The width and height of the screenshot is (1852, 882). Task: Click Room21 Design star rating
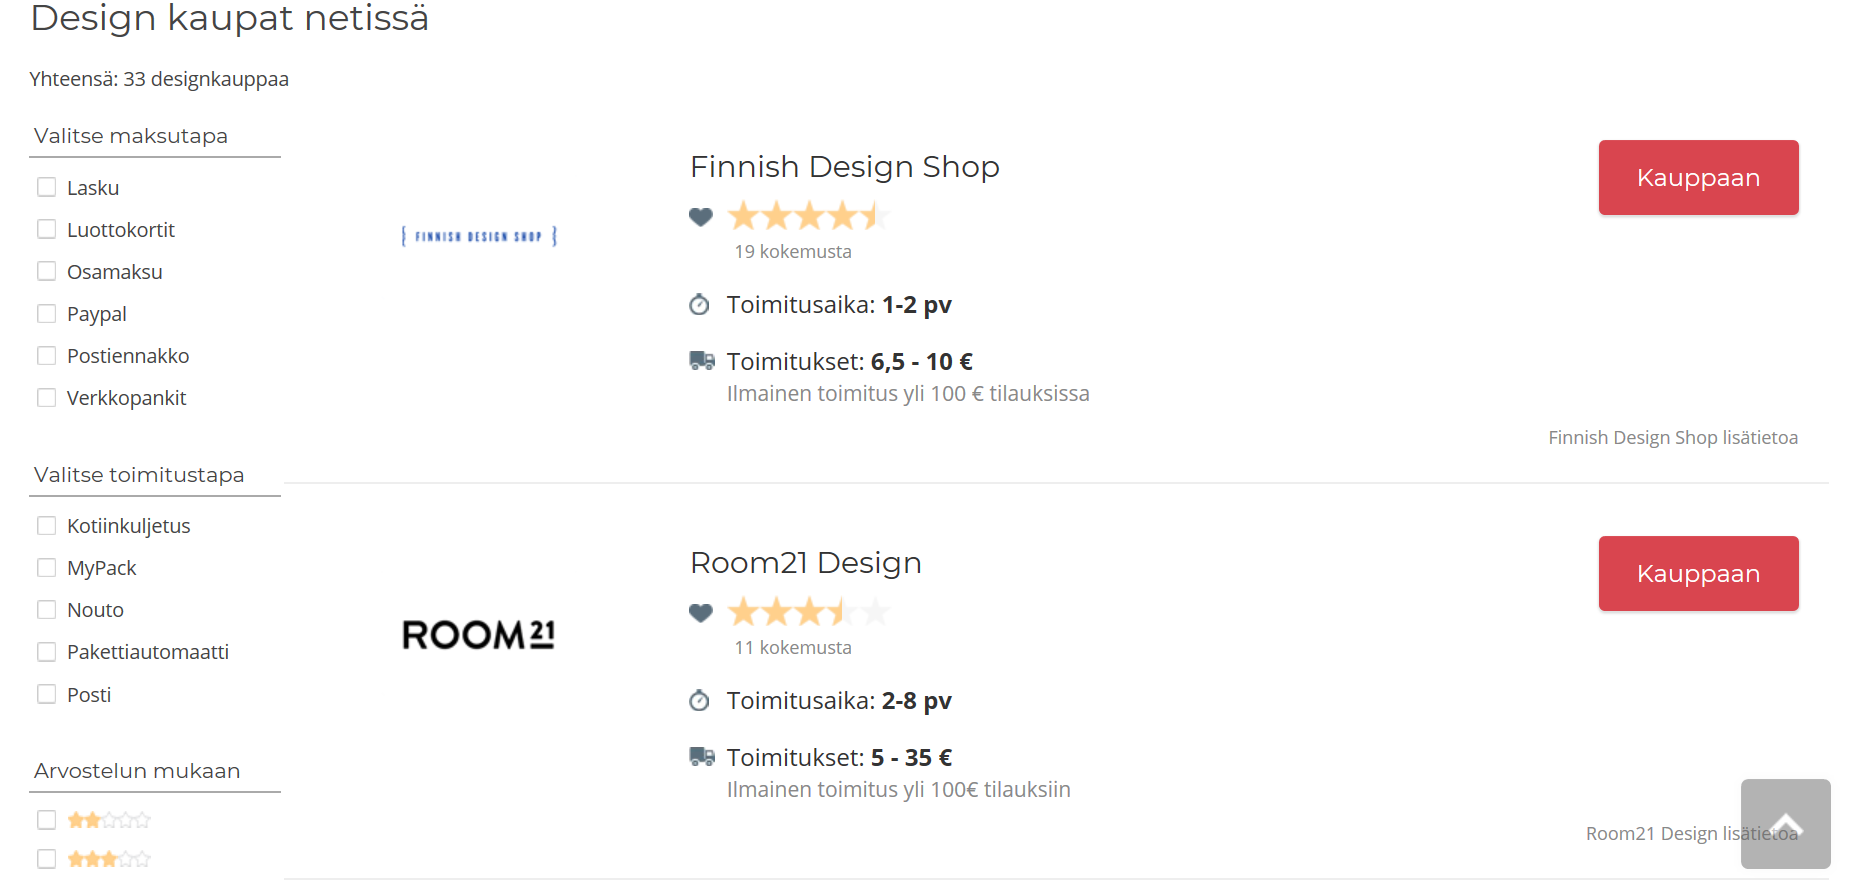tap(809, 612)
